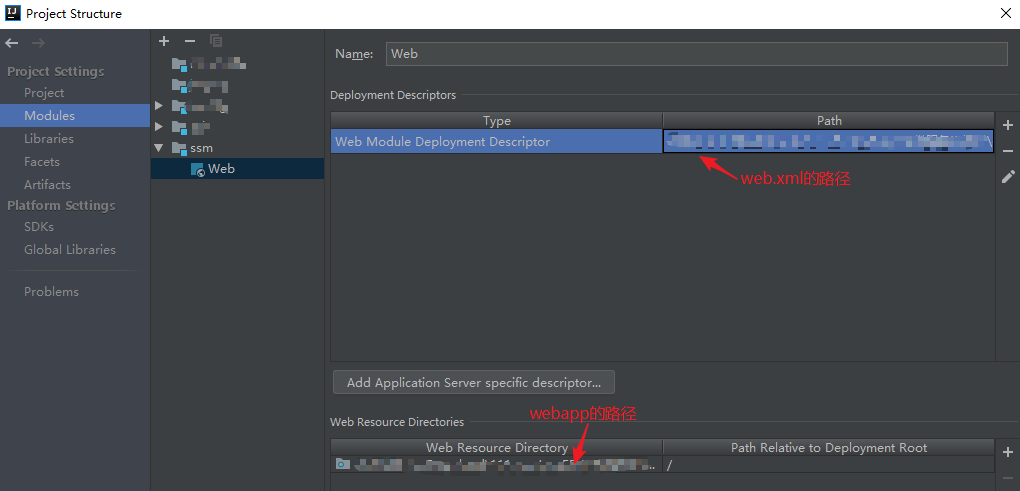Open Facets settings page

[42, 162]
